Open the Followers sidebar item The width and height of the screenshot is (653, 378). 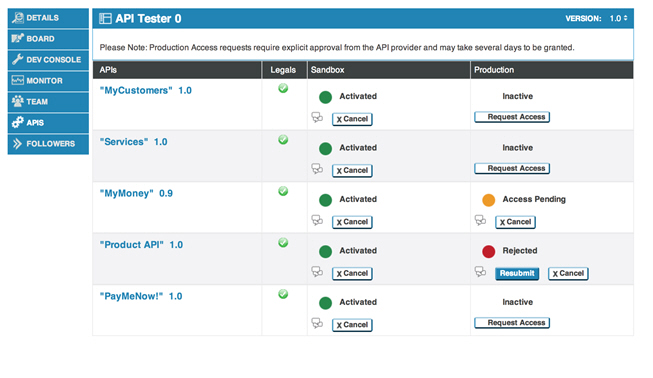(48, 144)
